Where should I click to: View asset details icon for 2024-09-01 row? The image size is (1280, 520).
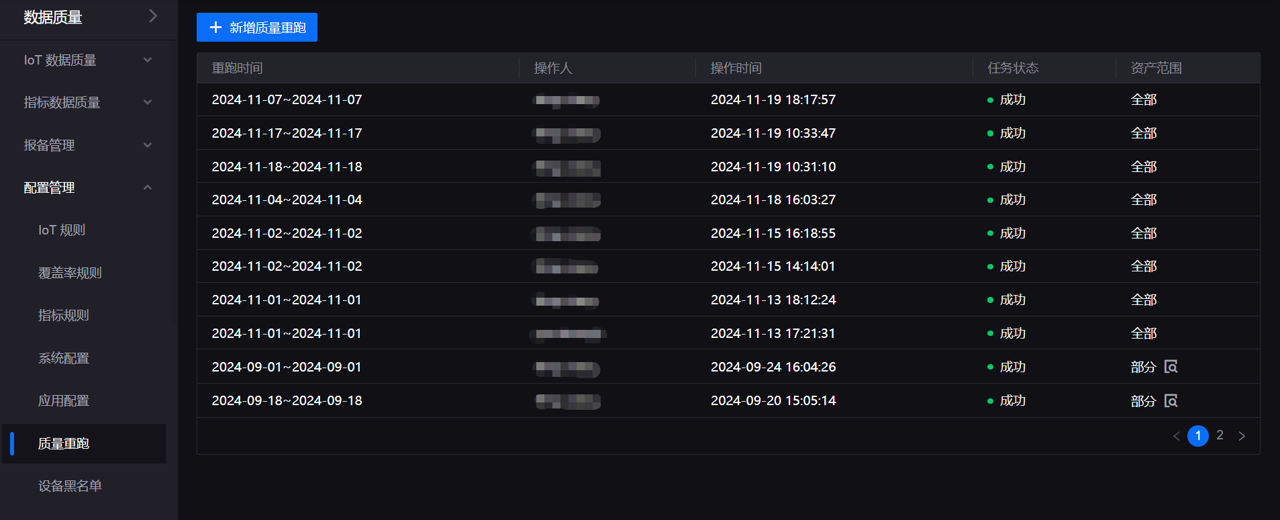[1171, 367]
